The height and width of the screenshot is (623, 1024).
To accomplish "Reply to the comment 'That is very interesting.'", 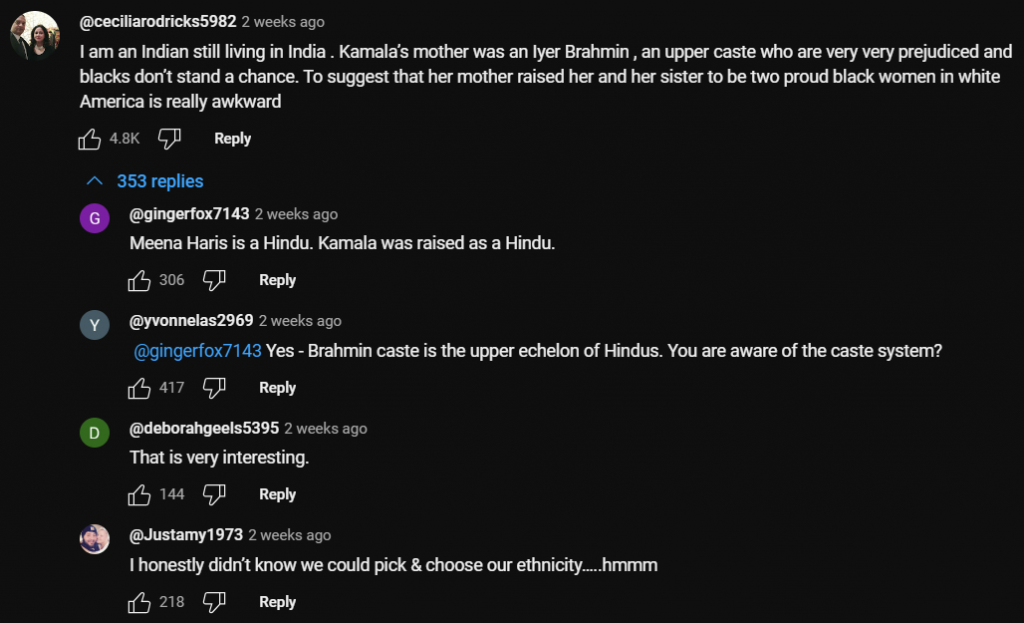I will [277, 494].
